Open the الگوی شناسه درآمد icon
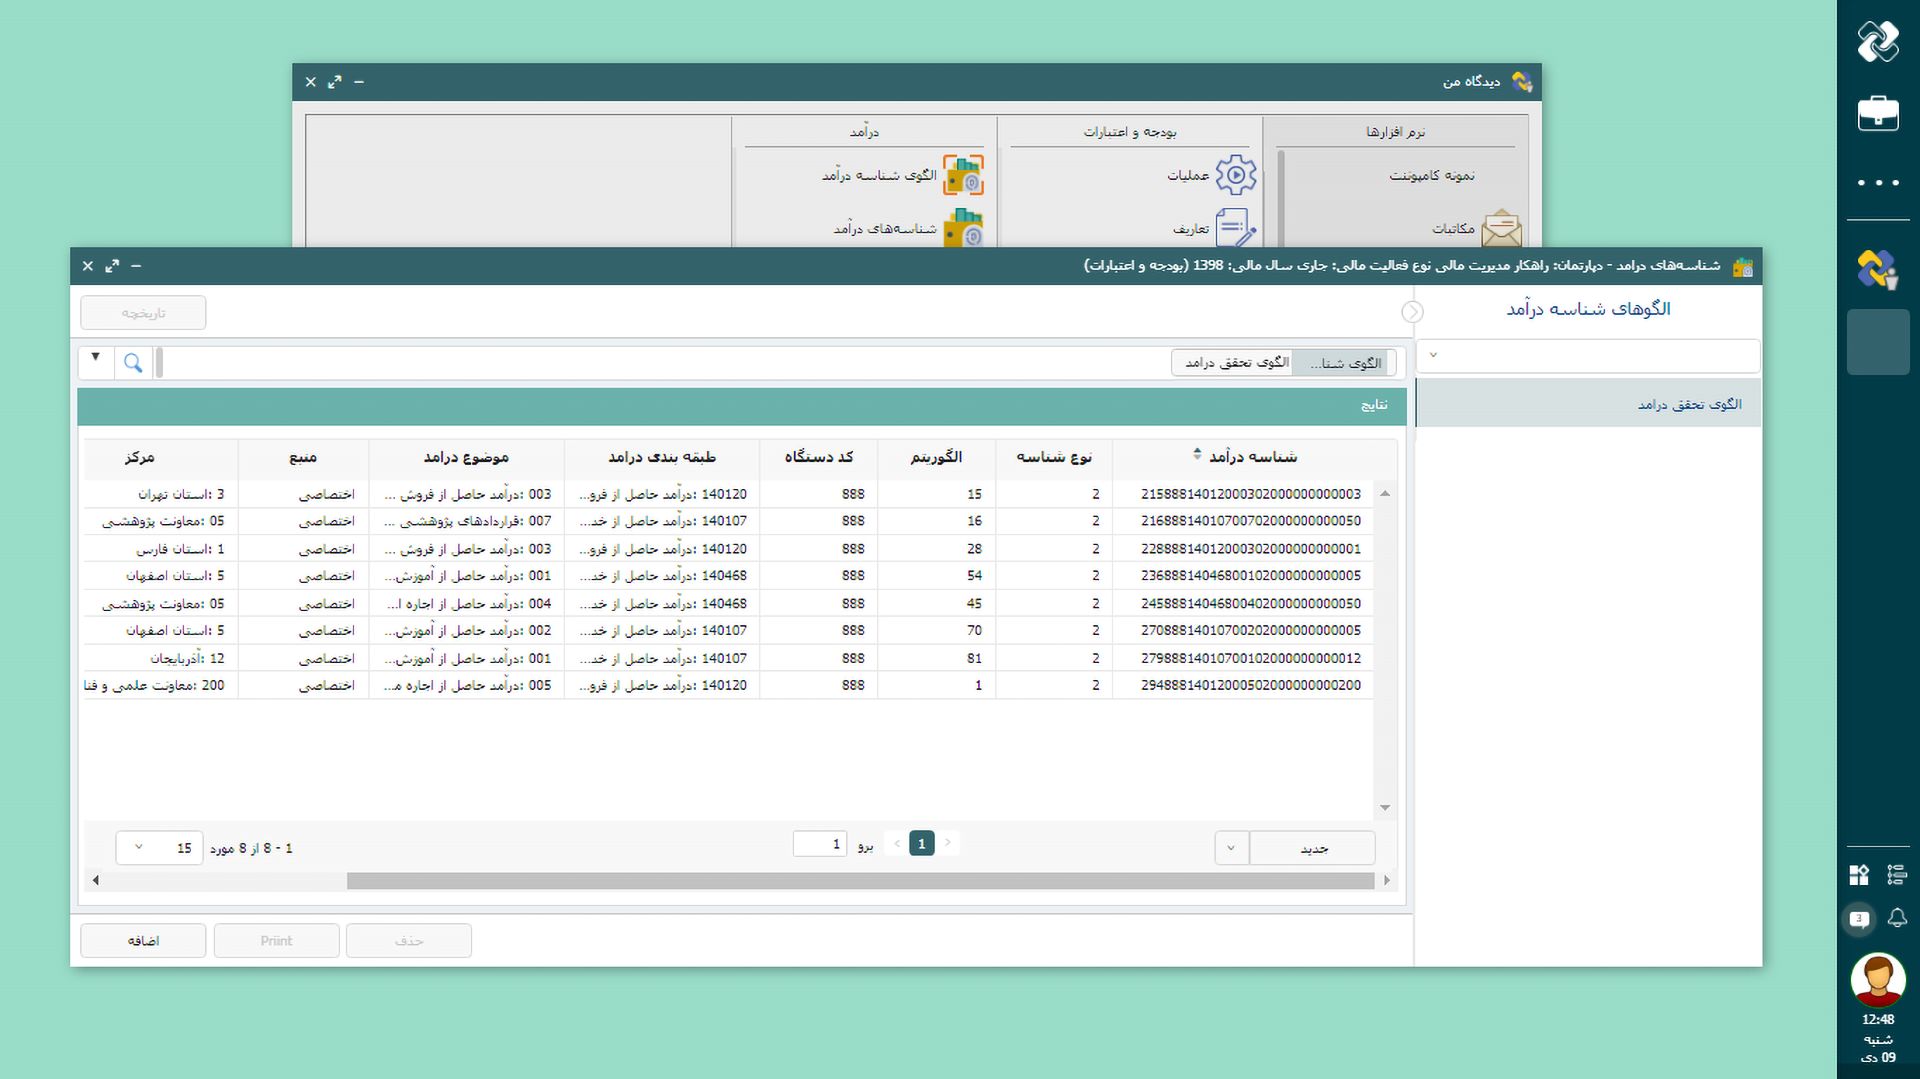 [x=963, y=176]
